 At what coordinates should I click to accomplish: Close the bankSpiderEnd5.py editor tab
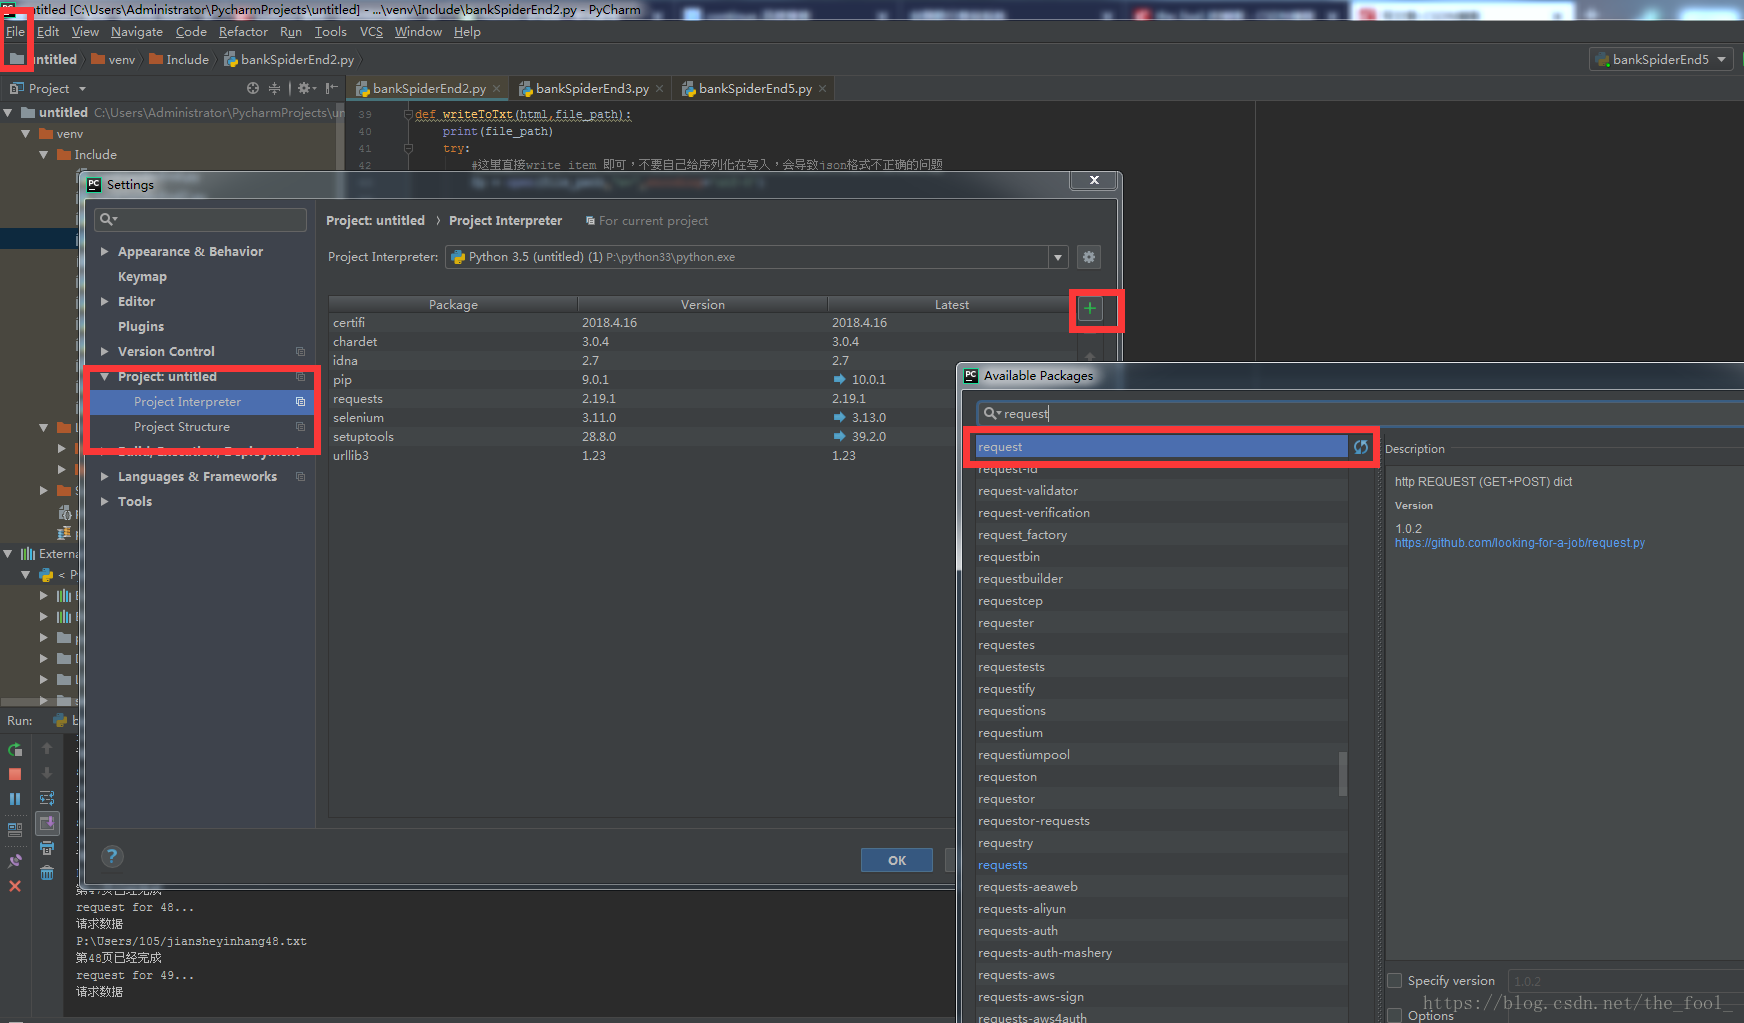coord(823,89)
